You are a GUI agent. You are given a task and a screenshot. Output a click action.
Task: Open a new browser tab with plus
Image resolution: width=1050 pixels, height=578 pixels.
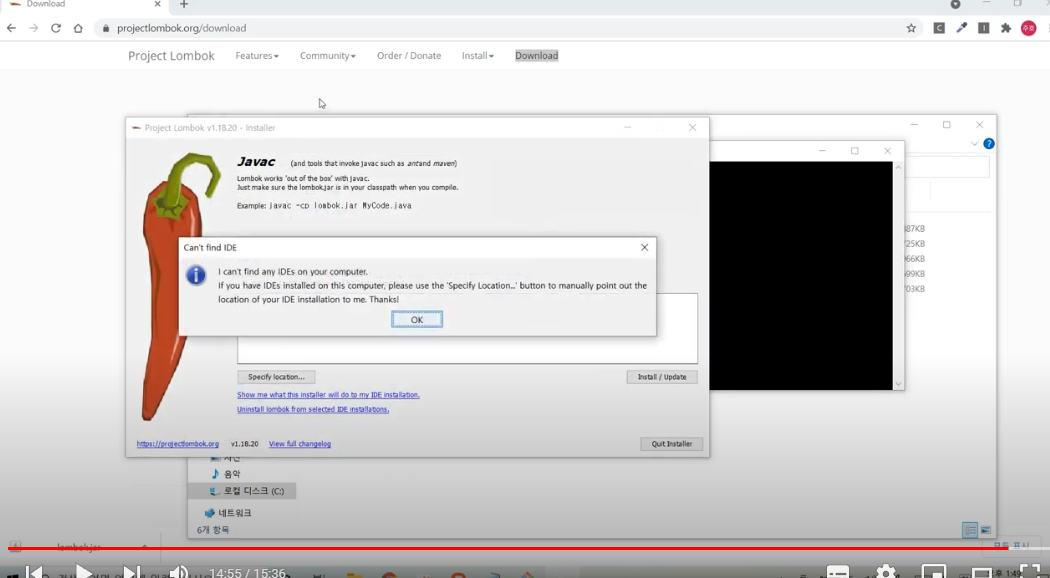(183, 5)
